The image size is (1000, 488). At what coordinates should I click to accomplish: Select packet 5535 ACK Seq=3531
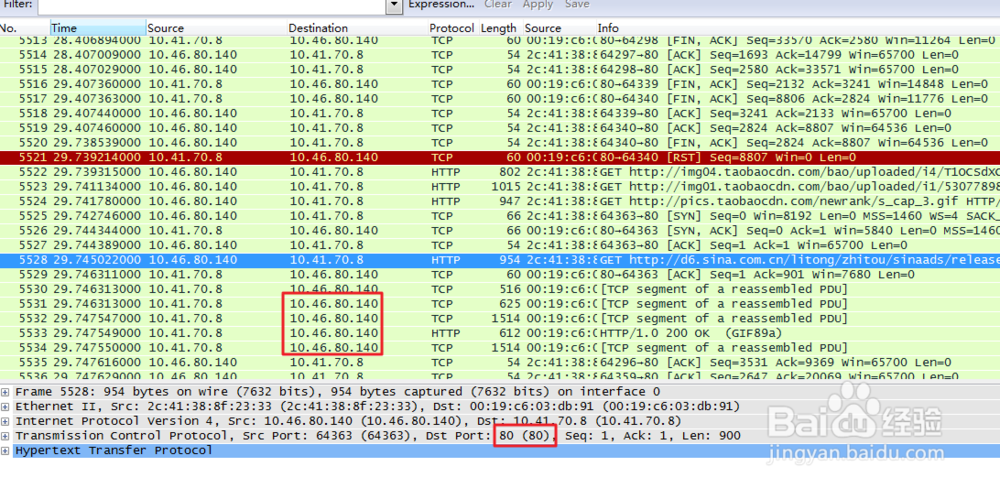click(500, 362)
